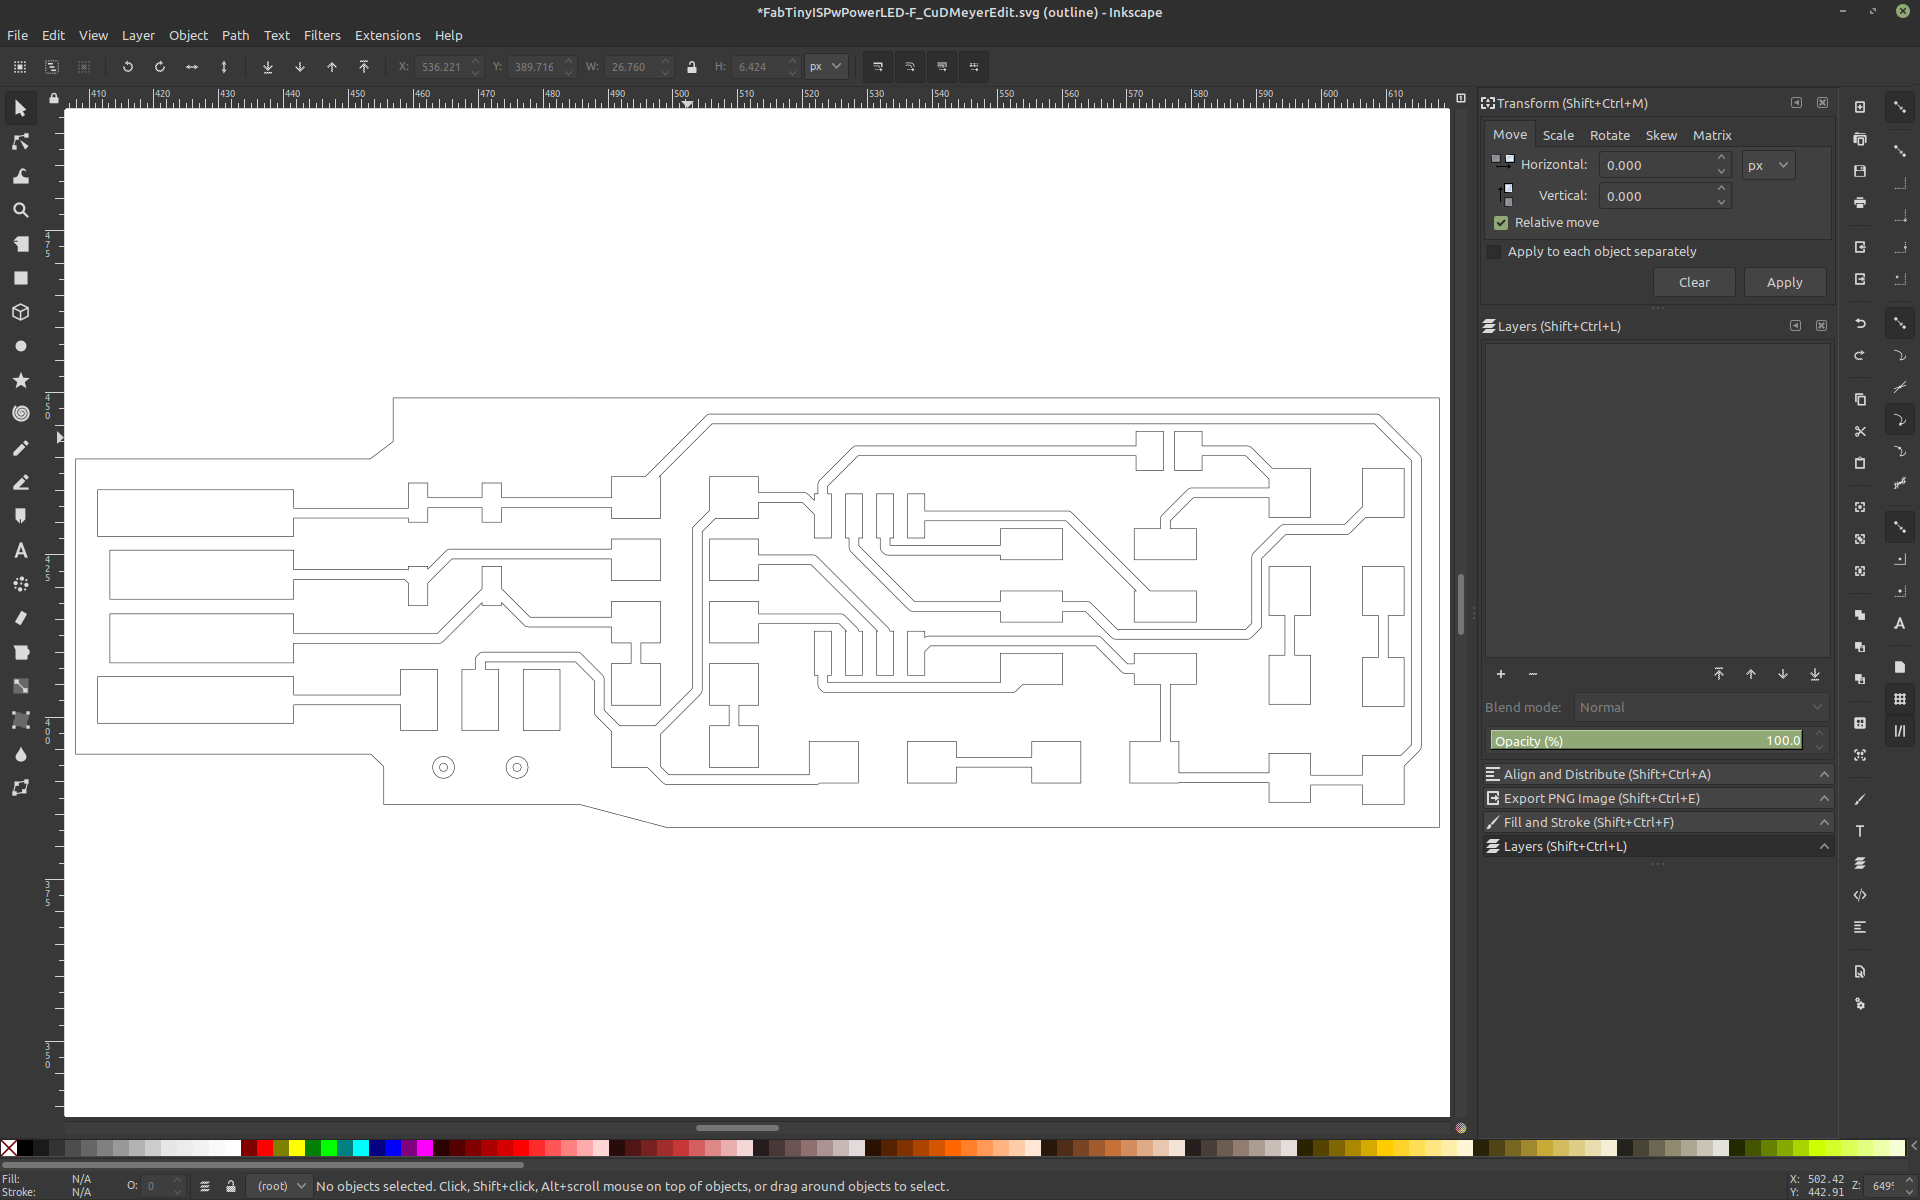
Task: Open the px units dropdown in toolbar
Action: pyautogui.click(x=826, y=67)
